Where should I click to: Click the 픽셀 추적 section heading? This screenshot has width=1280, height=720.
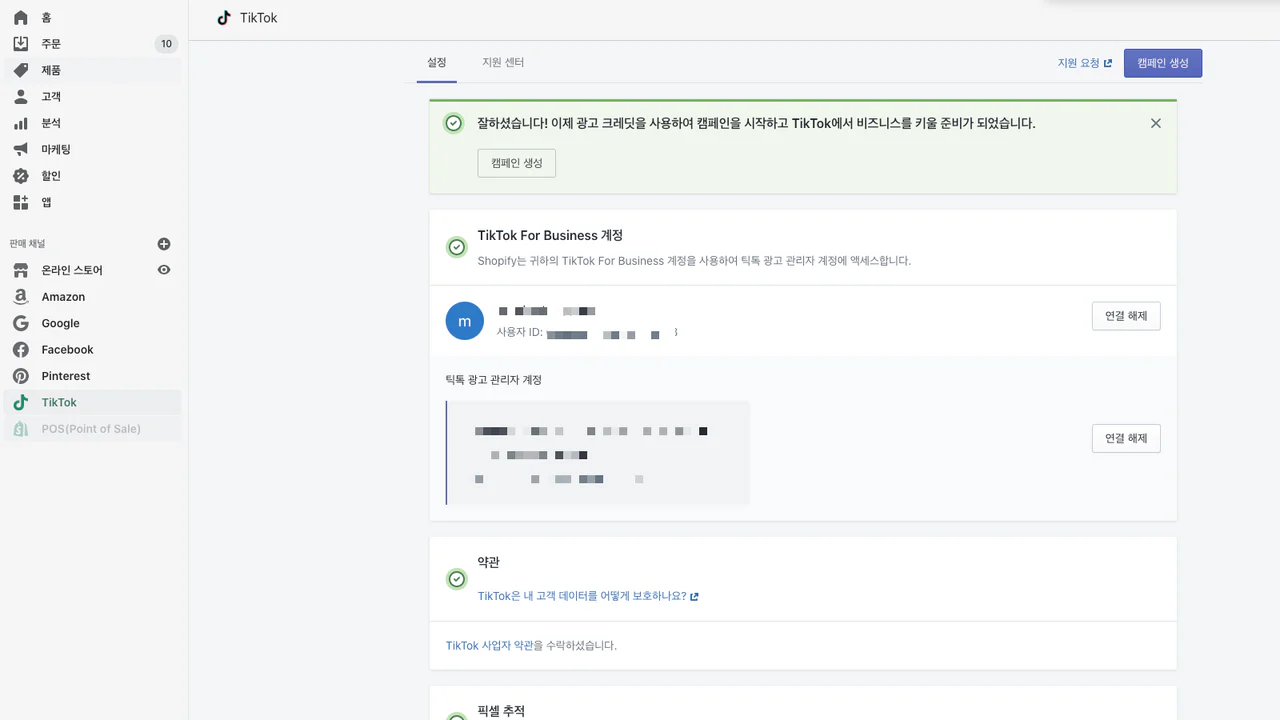click(501, 711)
